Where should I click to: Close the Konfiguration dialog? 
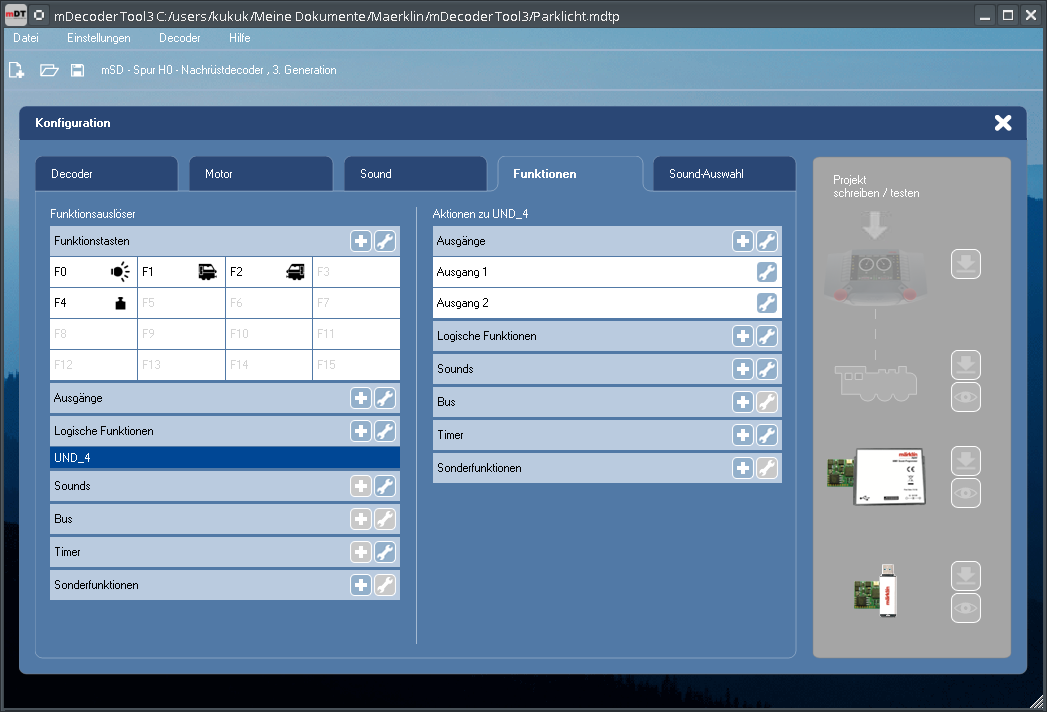tap(1003, 123)
